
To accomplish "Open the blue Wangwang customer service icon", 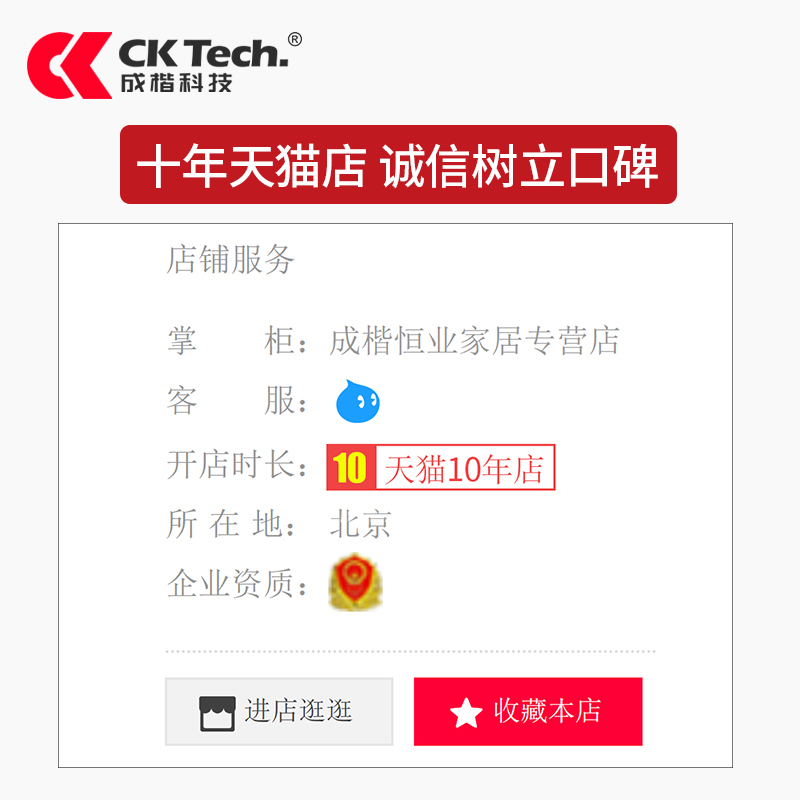I will (x=358, y=402).
